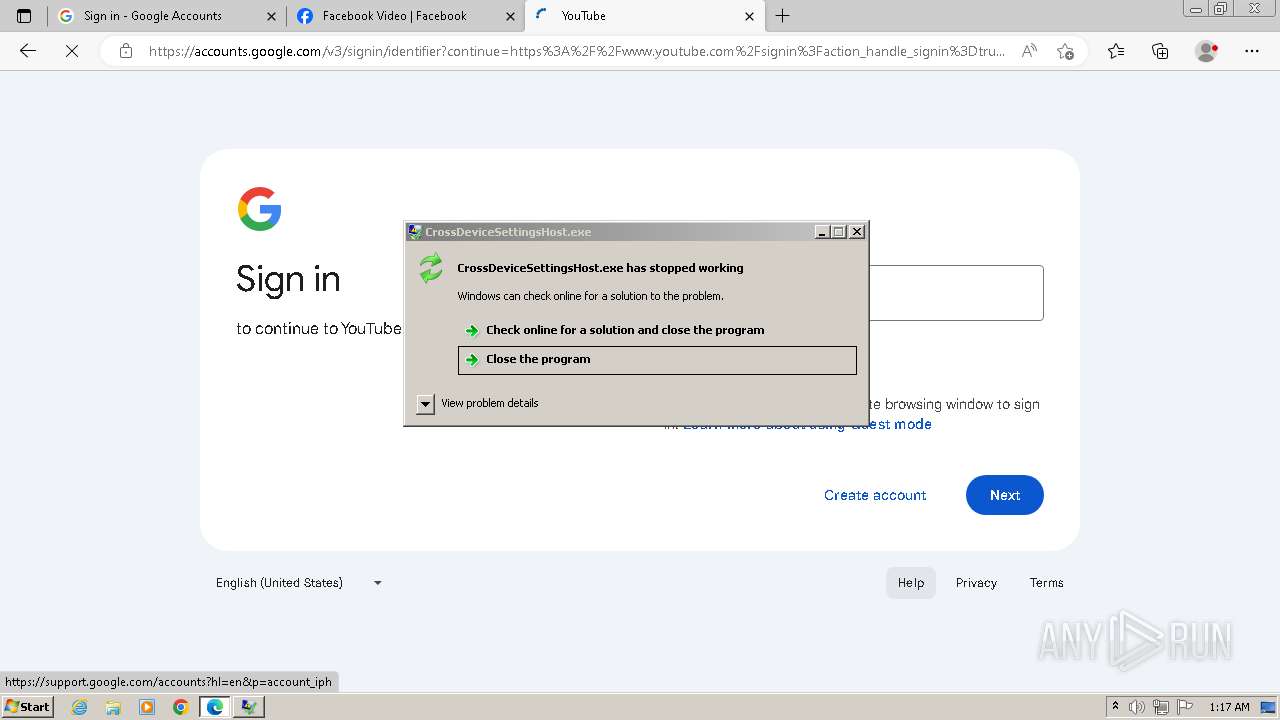Close the CrossDeviceSettingsHost error dialog
The image size is (1280, 720).
[857, 232]
